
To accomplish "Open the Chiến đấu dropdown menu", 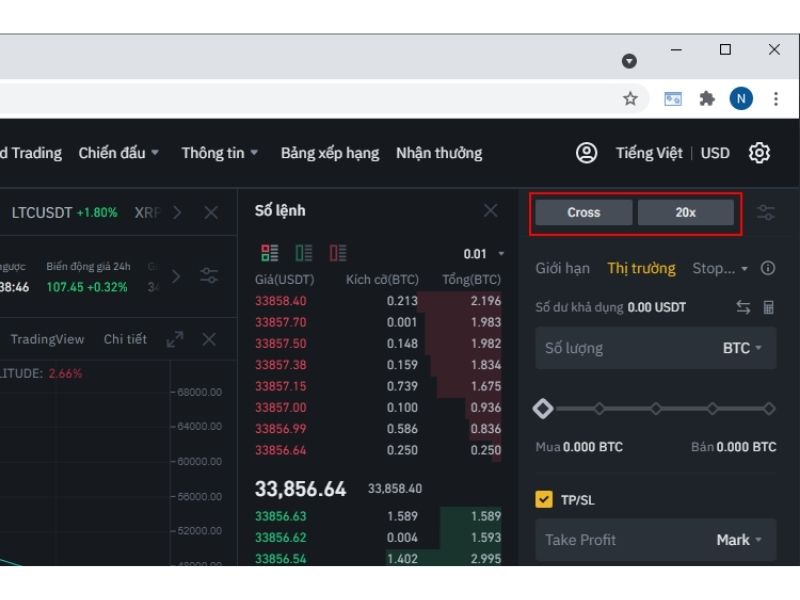I will click(118, 153).
